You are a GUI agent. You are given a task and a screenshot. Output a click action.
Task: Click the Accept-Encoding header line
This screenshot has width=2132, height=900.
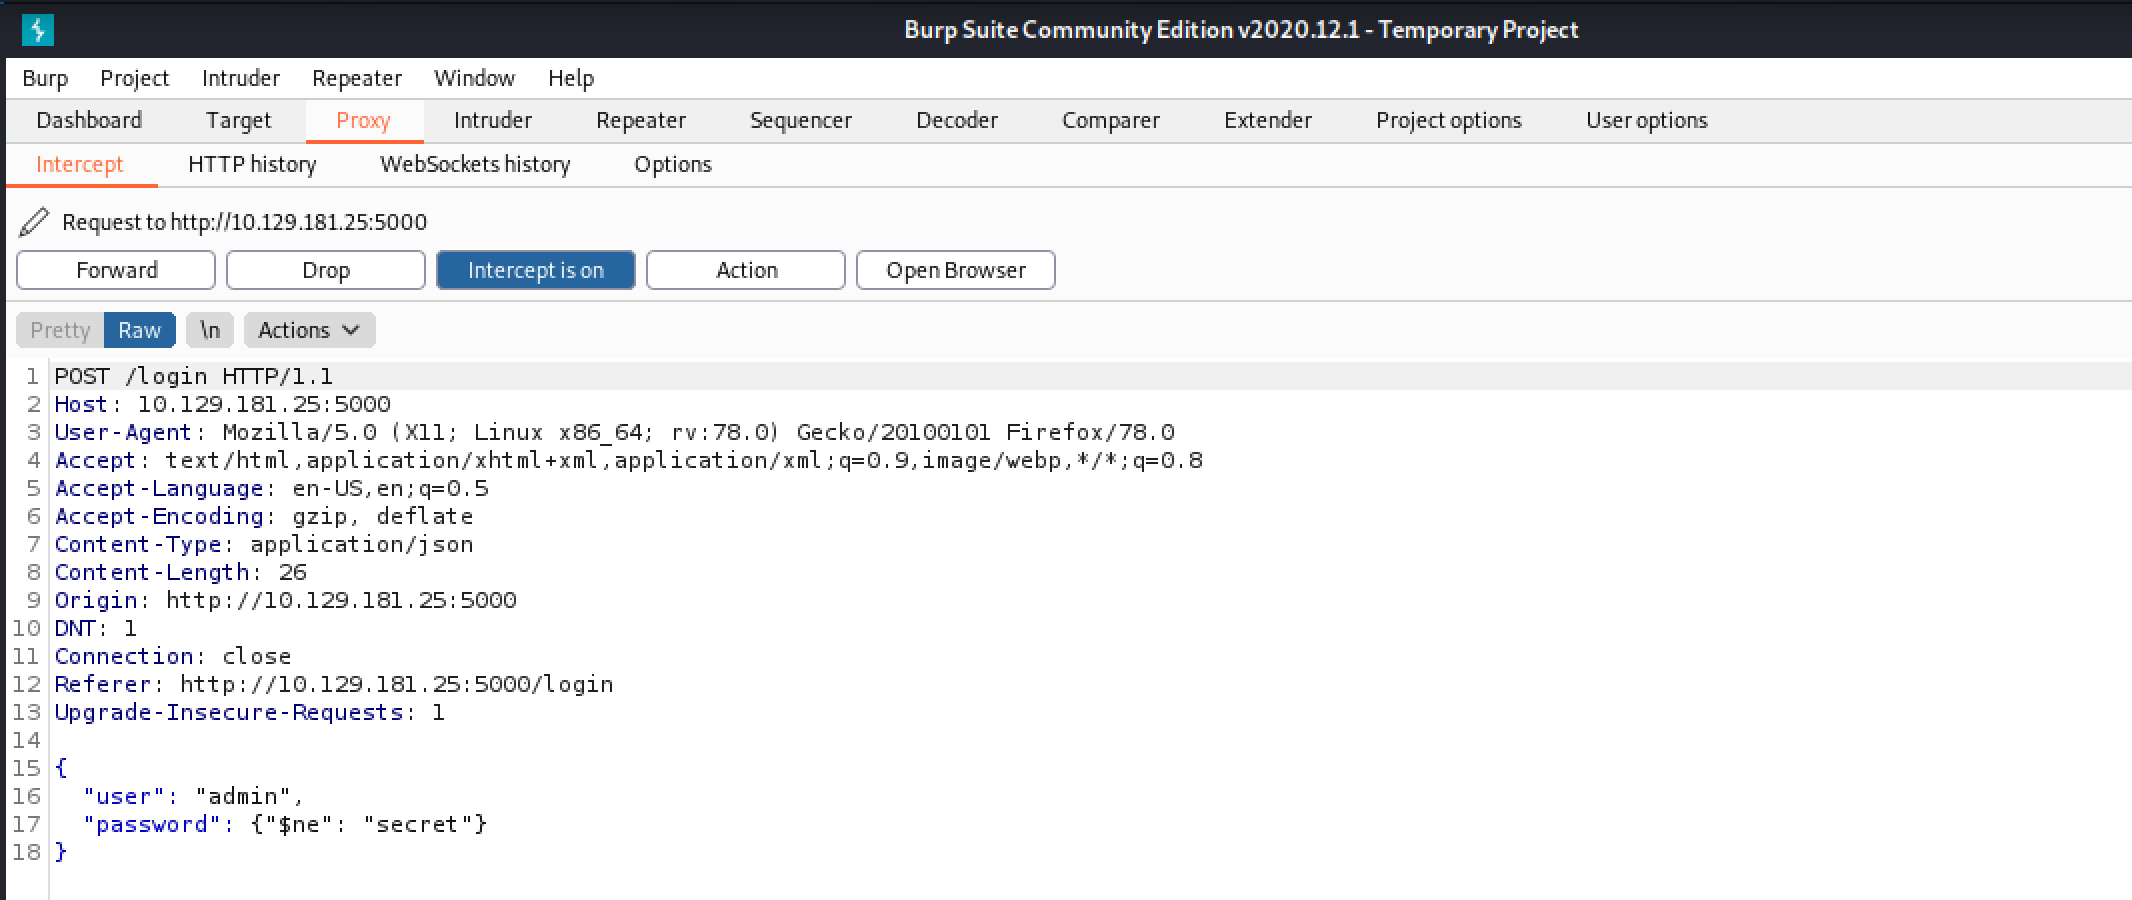[264, 516]
